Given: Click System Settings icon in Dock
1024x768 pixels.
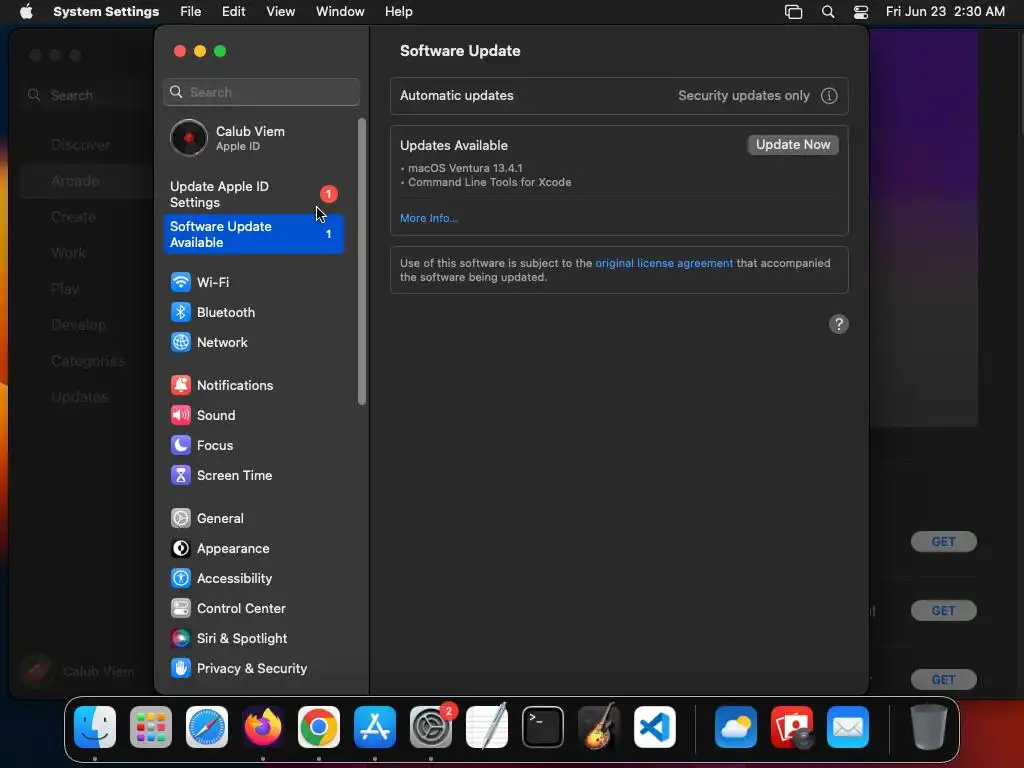Looking at the screenshot, I should pos(431,727).
